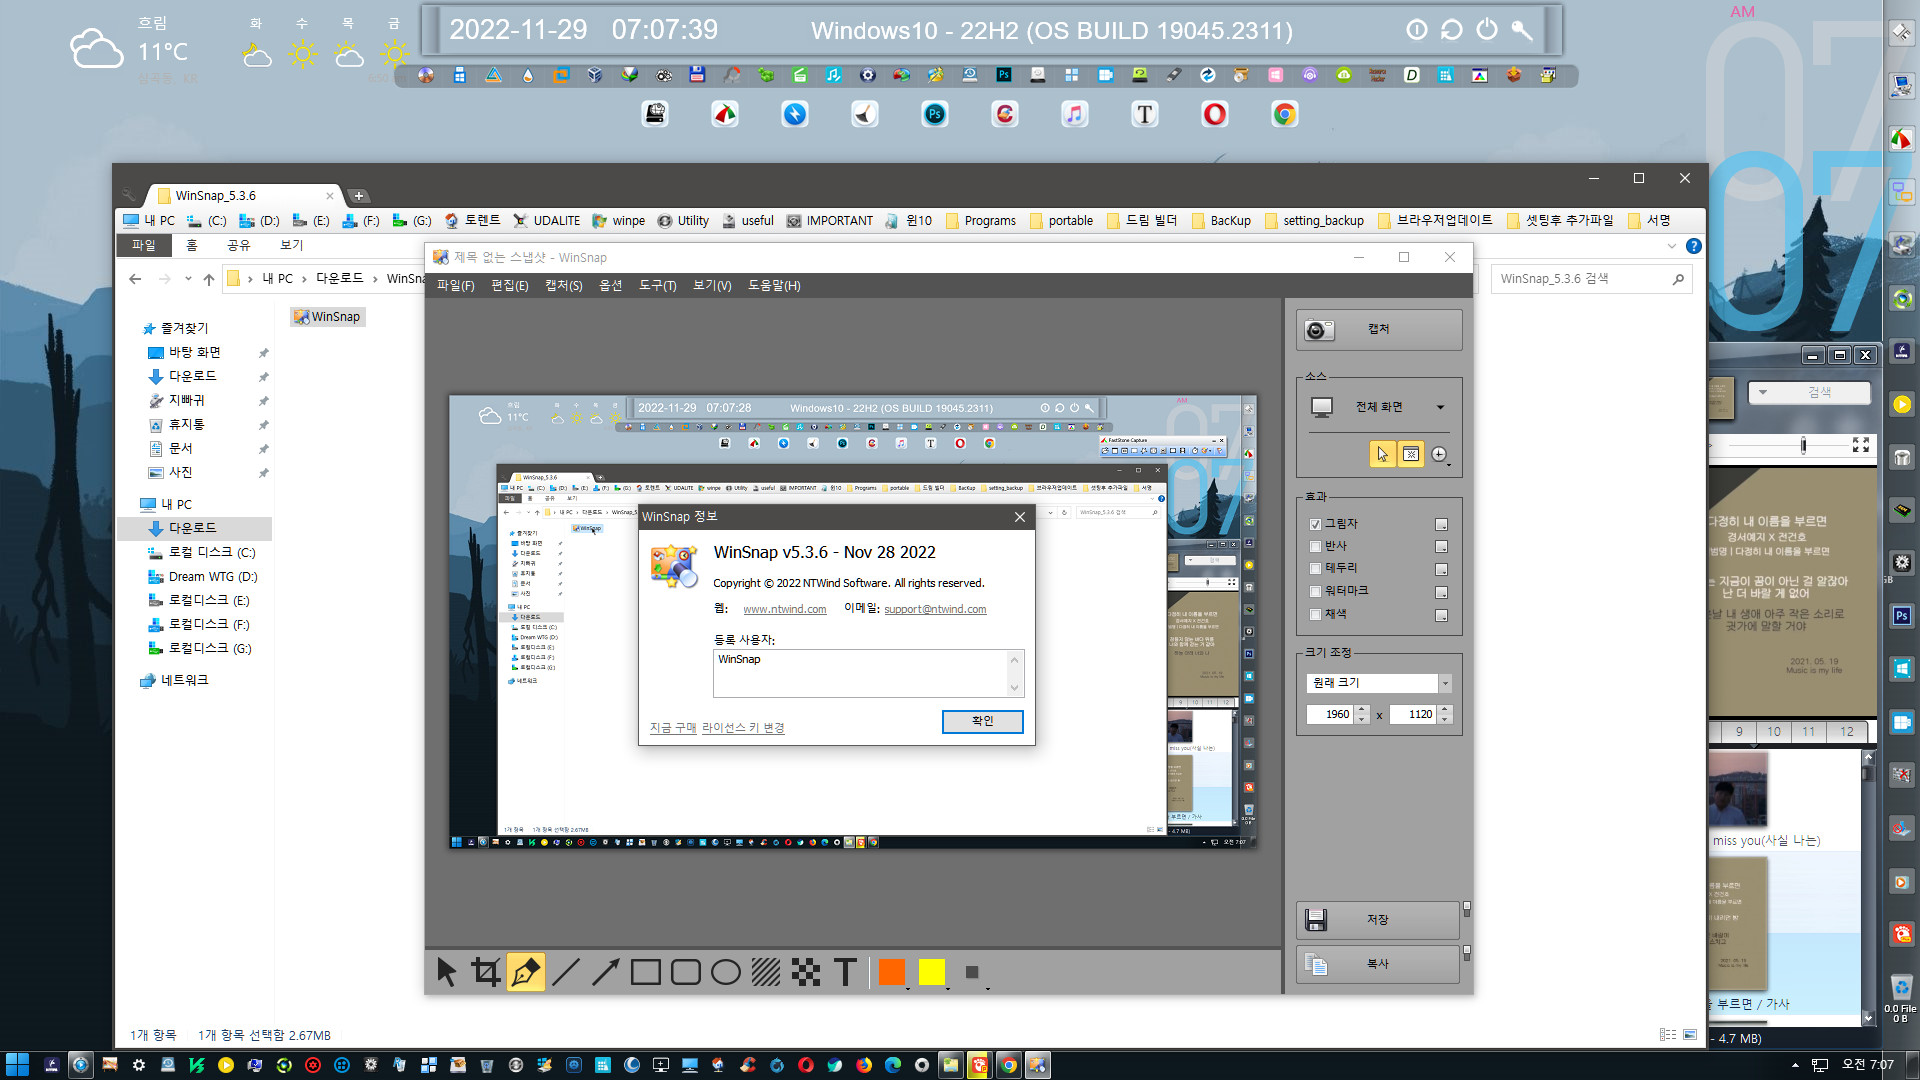The height and width of the screenshot is (1080, 1920).
Task: Click the 복사 copy button
Action: [x=1378, y=964]
